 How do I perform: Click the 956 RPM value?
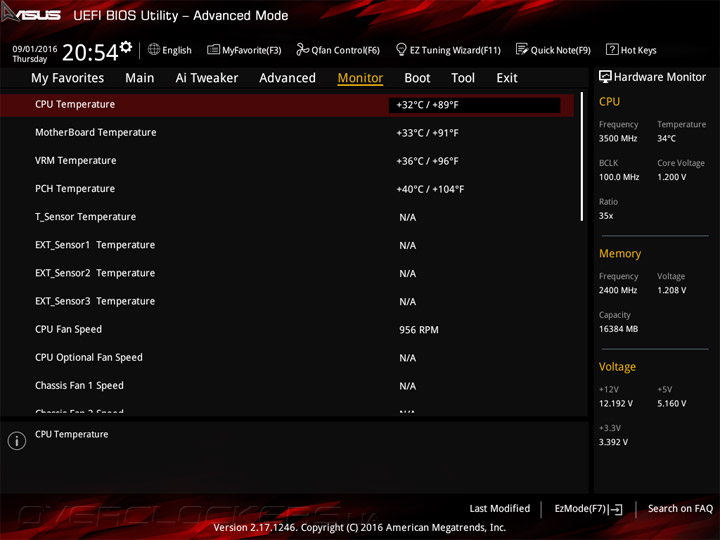coord(419,330)
